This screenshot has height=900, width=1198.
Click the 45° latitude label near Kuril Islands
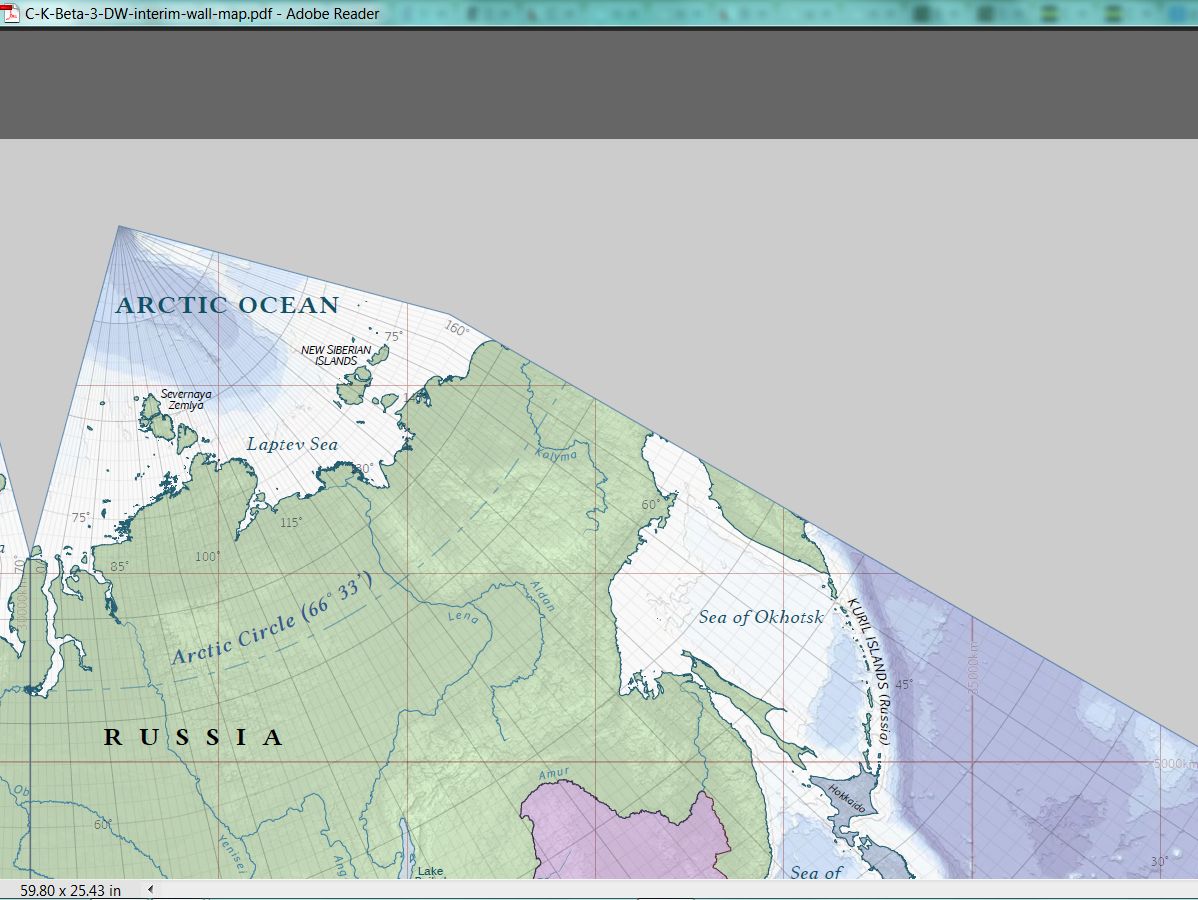[x=903, y=685]
